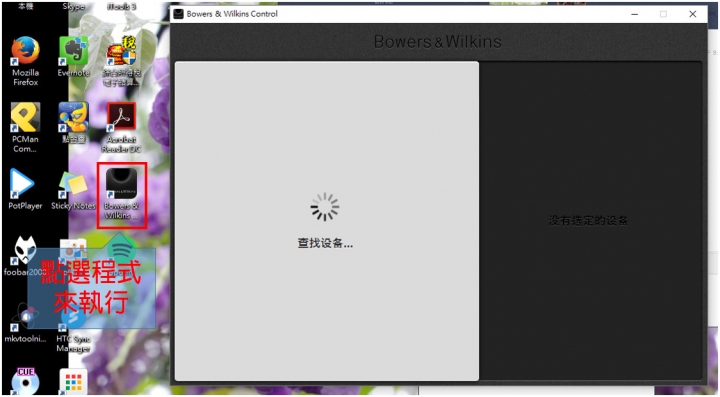Open the CUE disc desktop icon
720x397 pixels.
(25, 381)
